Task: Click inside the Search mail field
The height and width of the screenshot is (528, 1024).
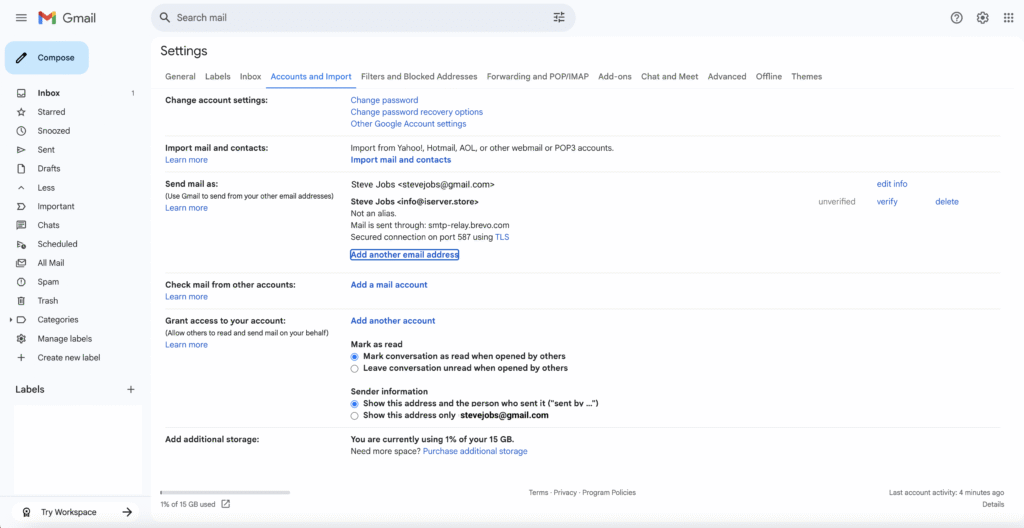Action: (x=362, y=18)
